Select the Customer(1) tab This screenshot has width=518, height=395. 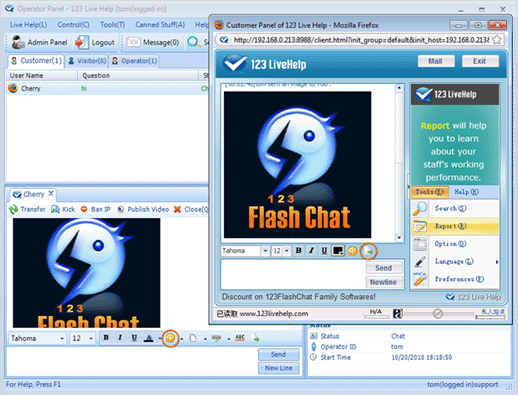(x=36, y=61)
